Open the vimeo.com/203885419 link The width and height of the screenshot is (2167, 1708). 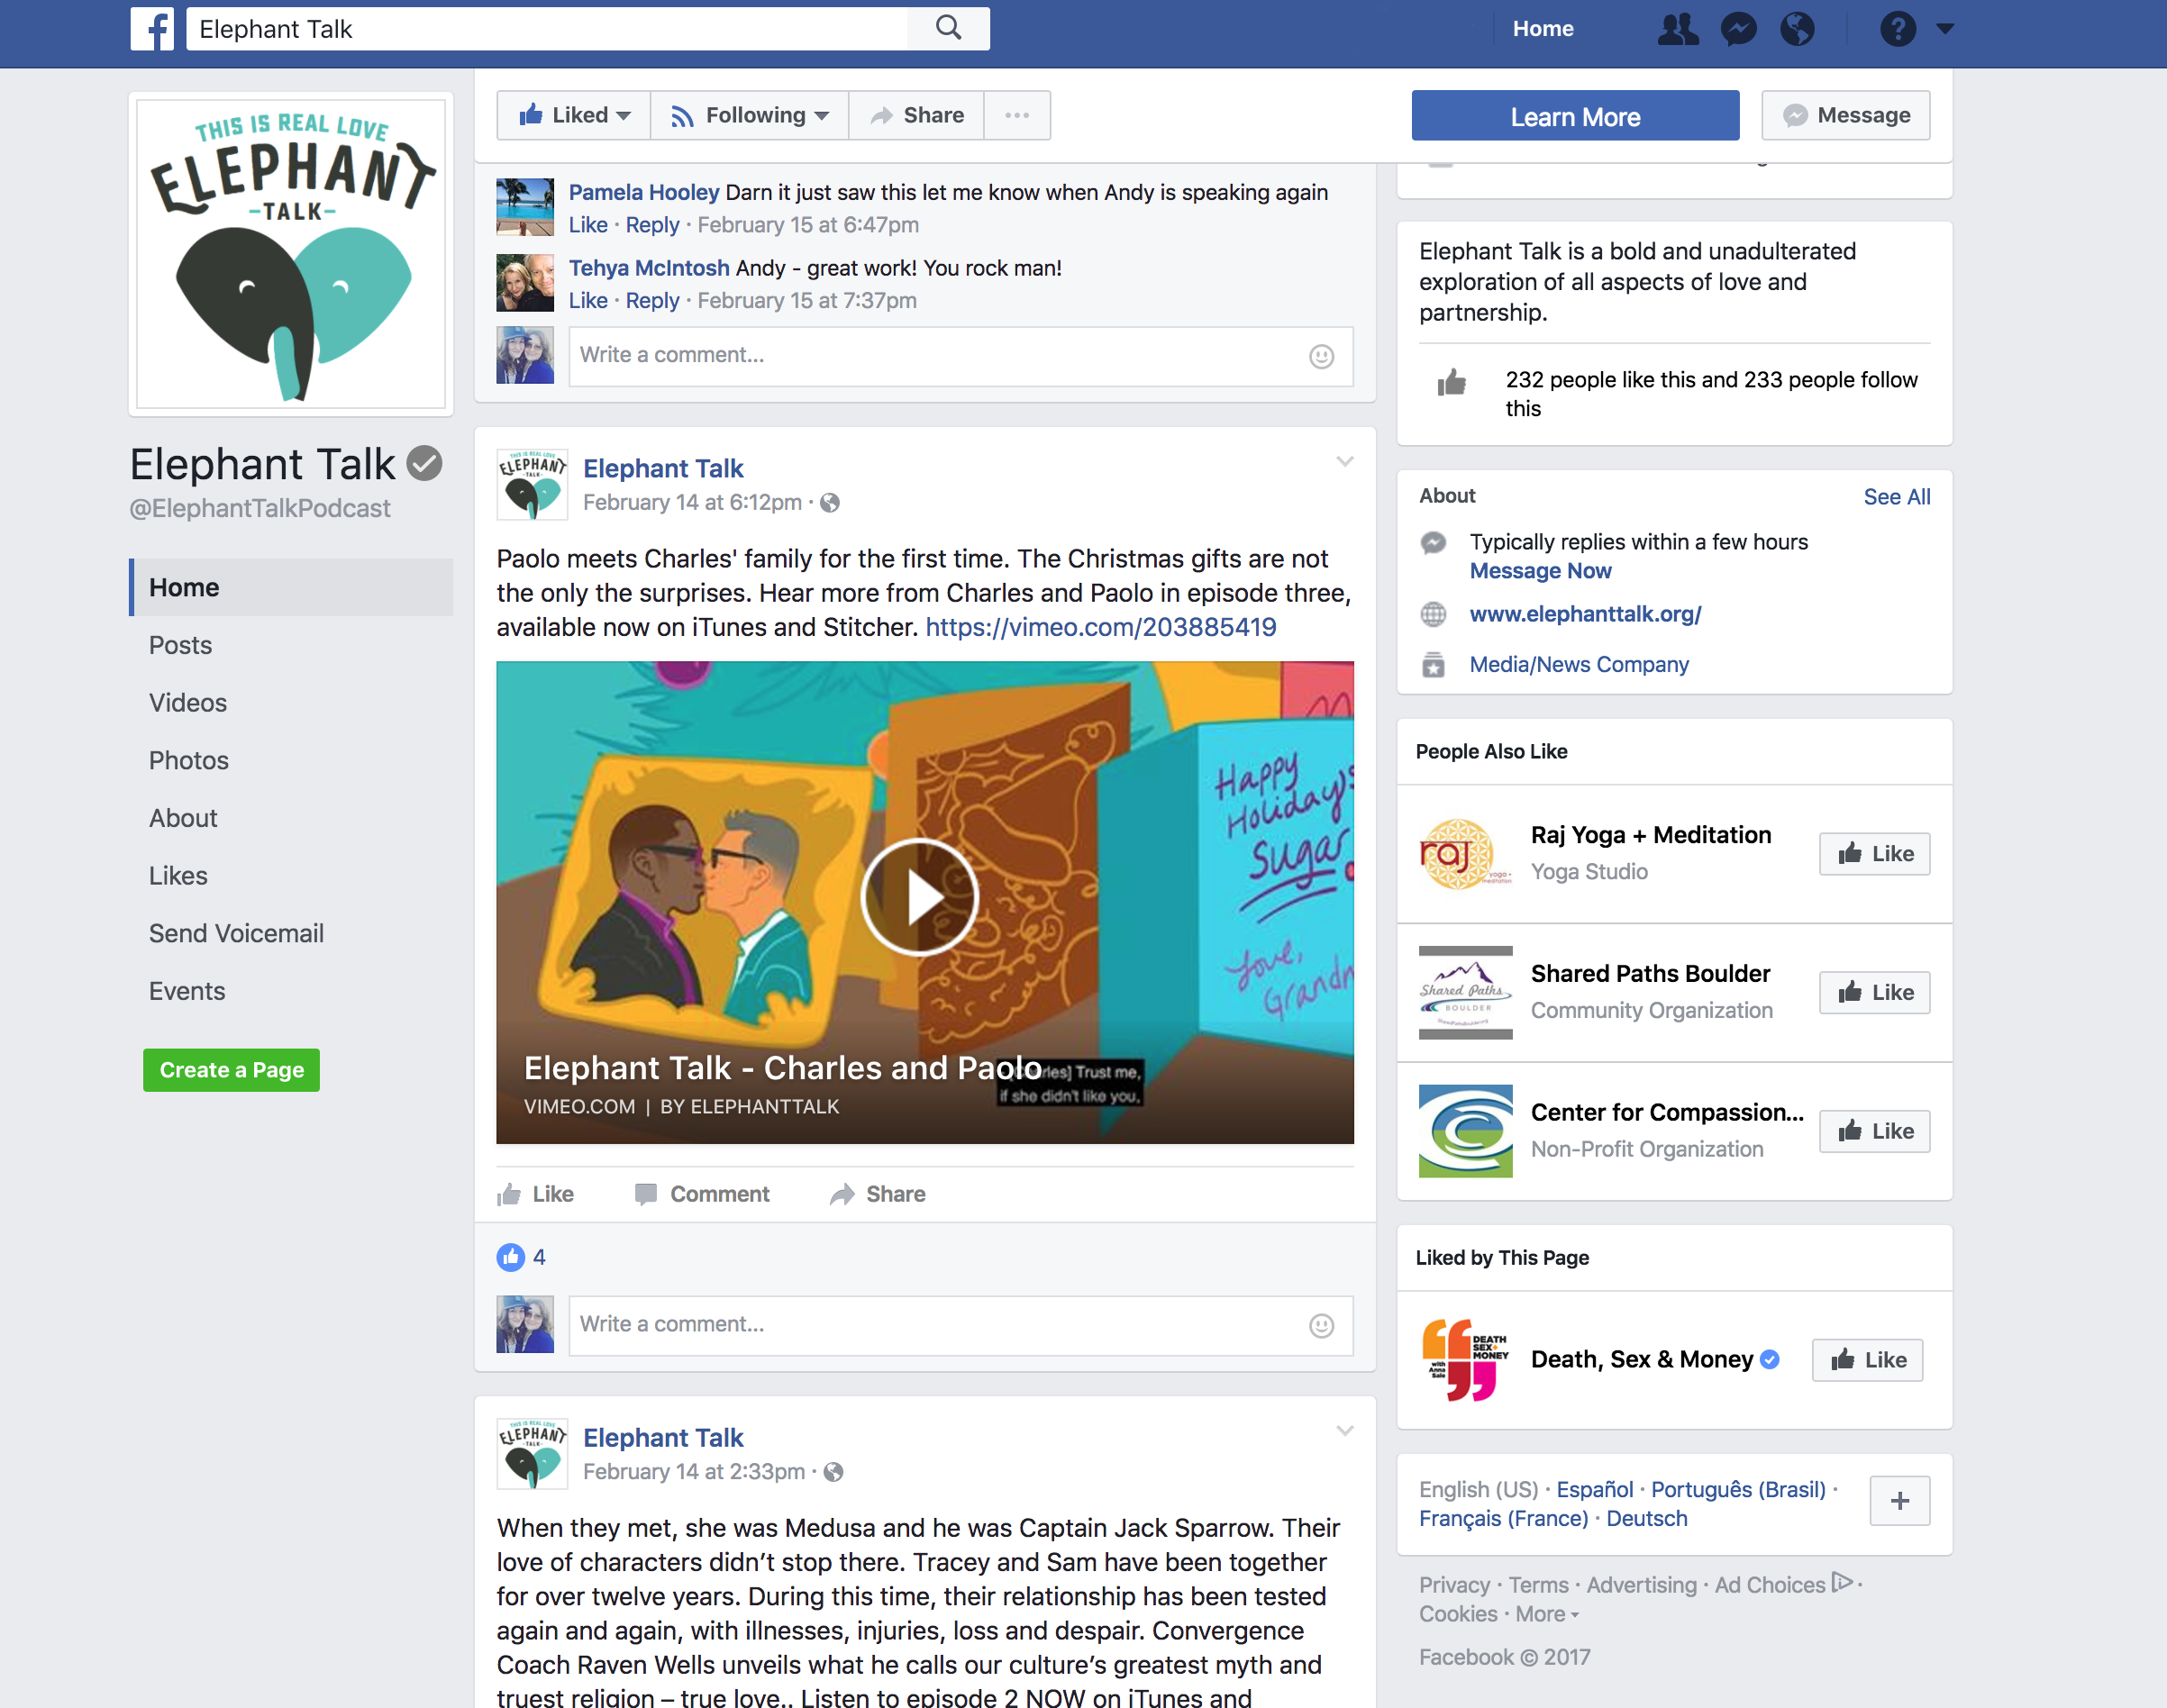point(1100,627)
